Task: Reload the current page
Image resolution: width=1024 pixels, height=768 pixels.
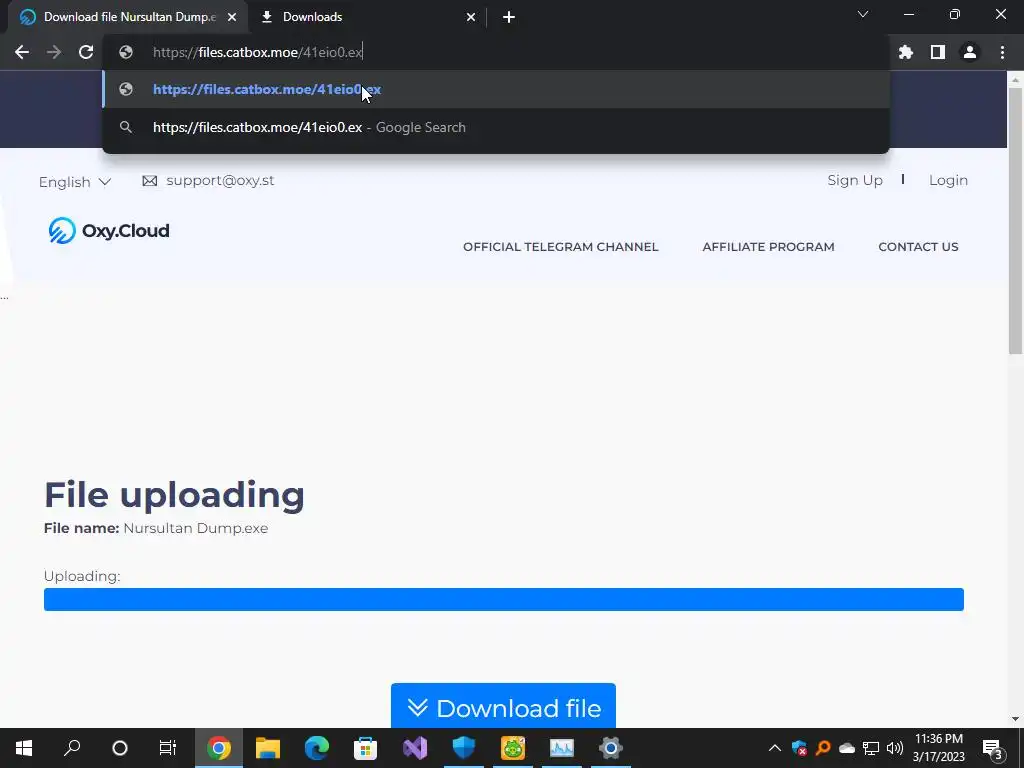Action: pyautogui.click(x=86, y=52)
